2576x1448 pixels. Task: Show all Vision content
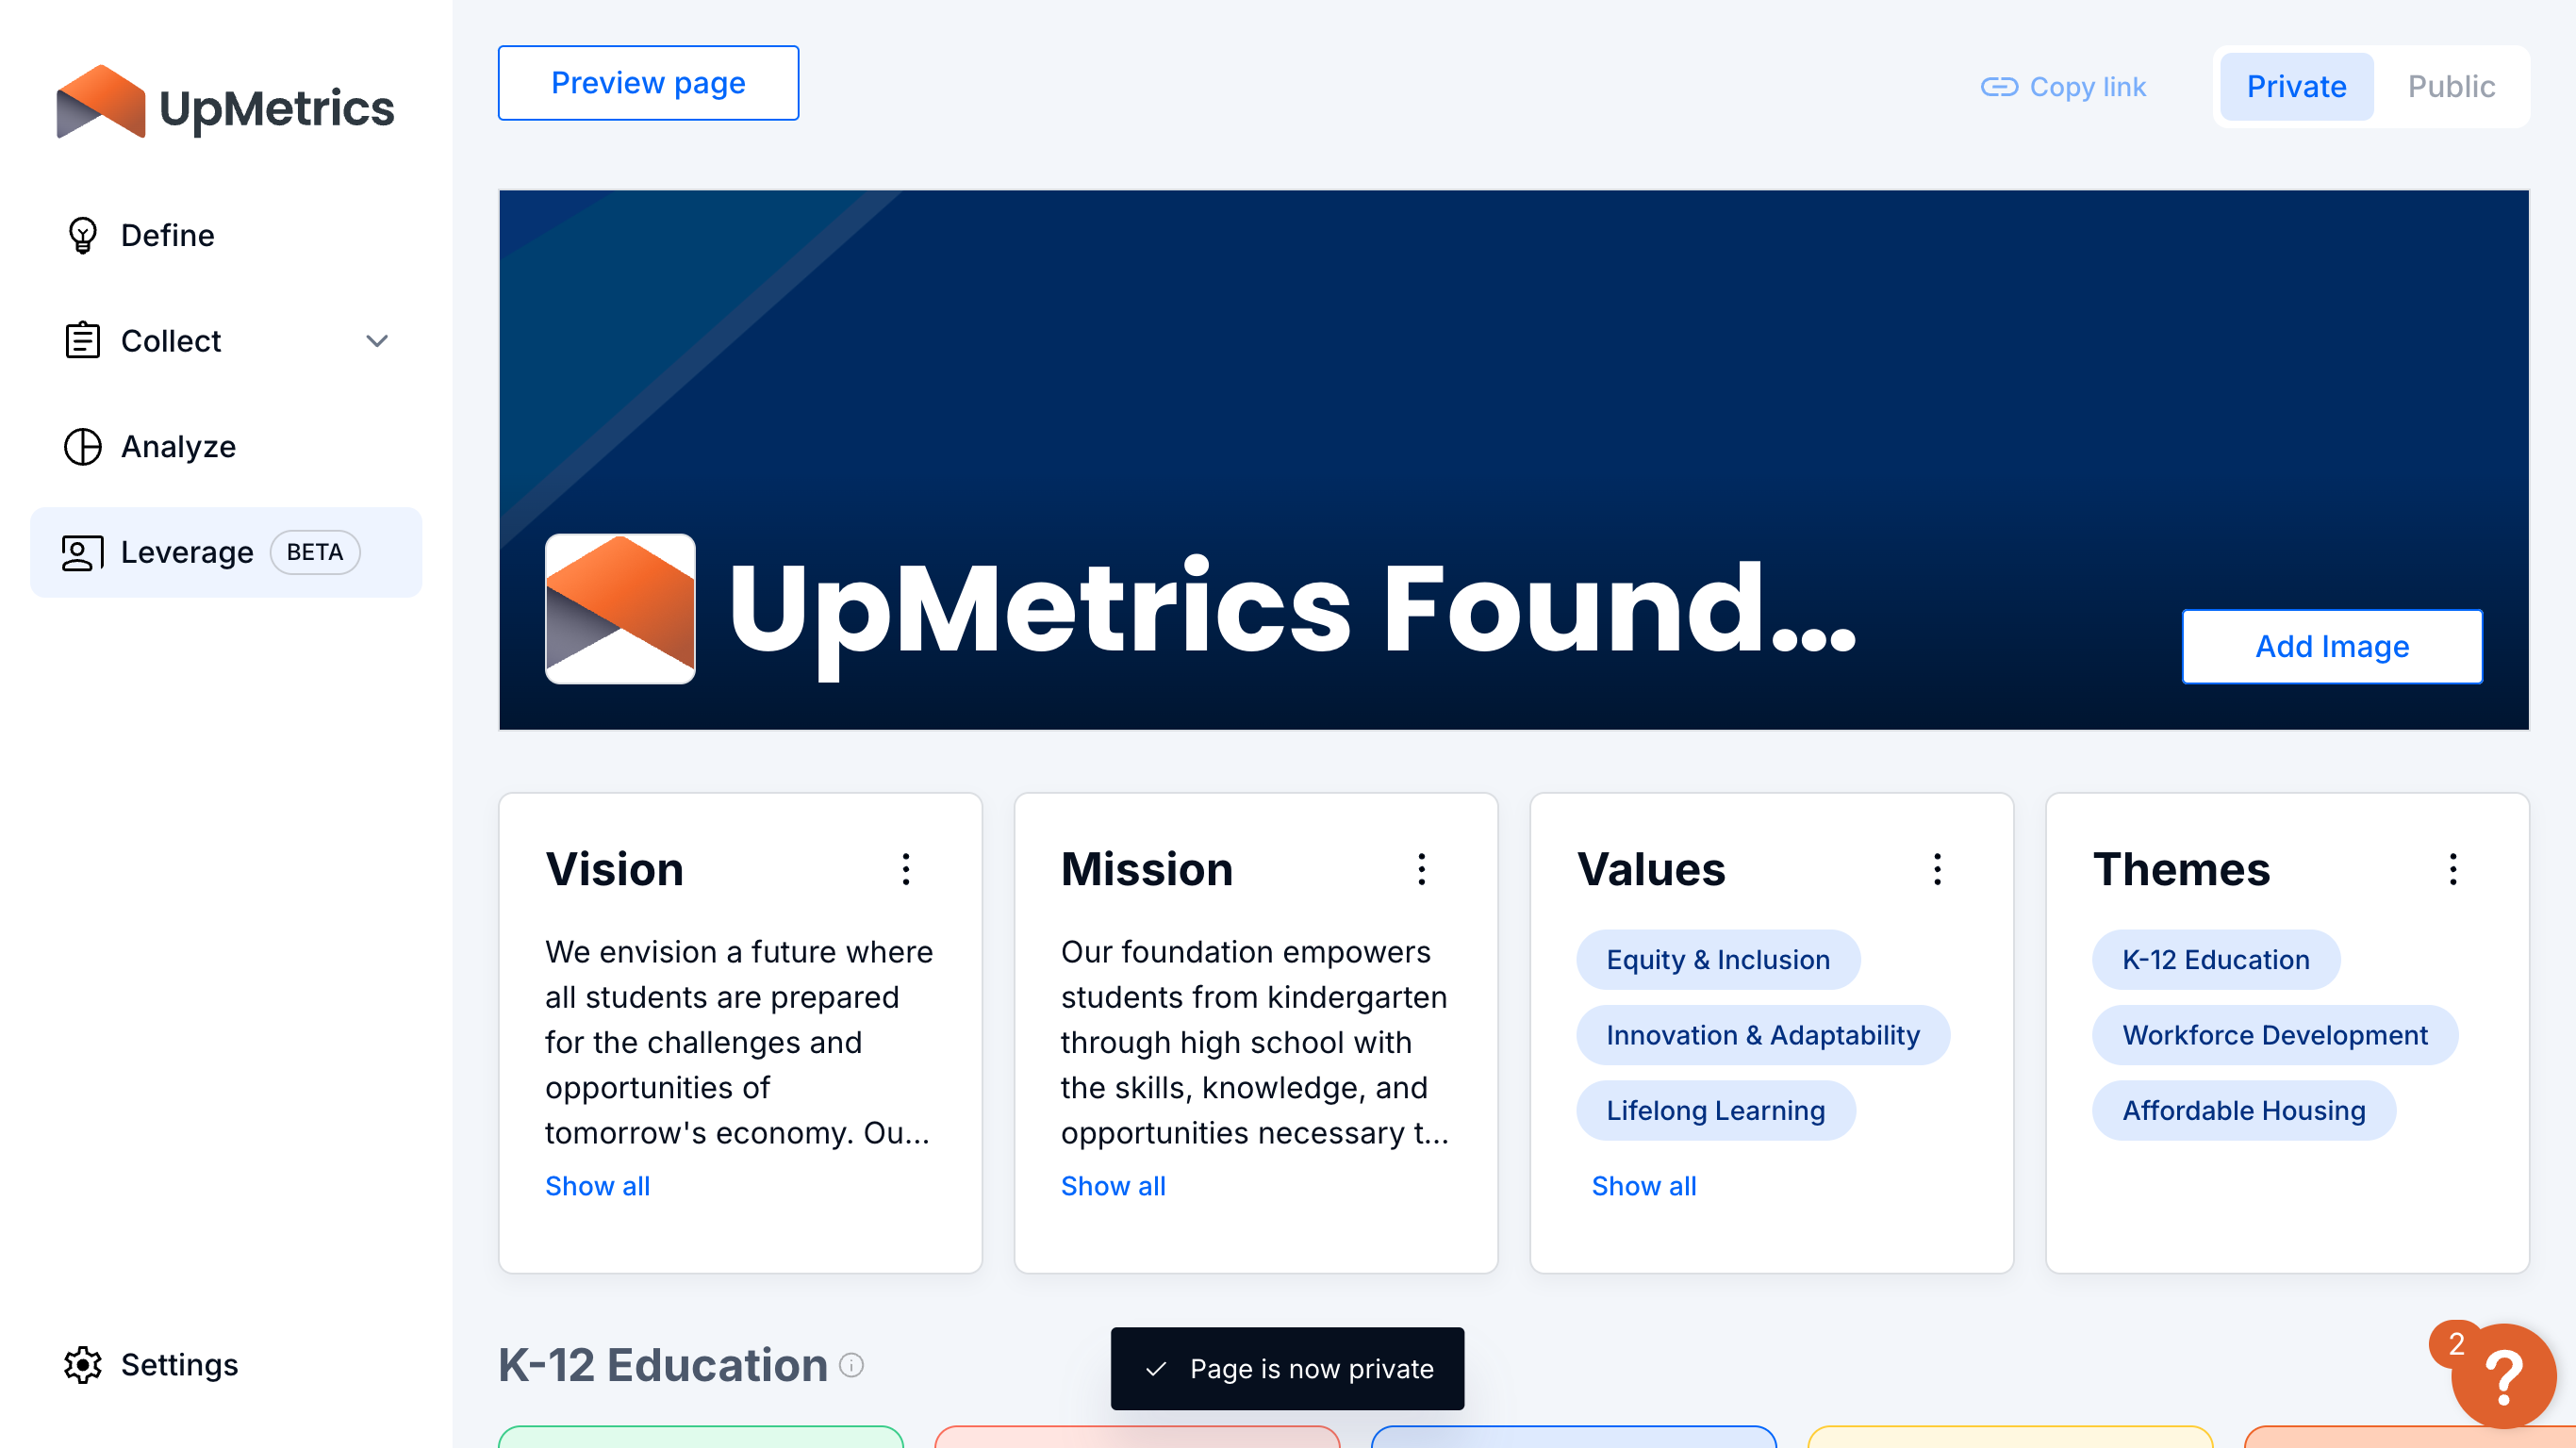point(598,1186)
